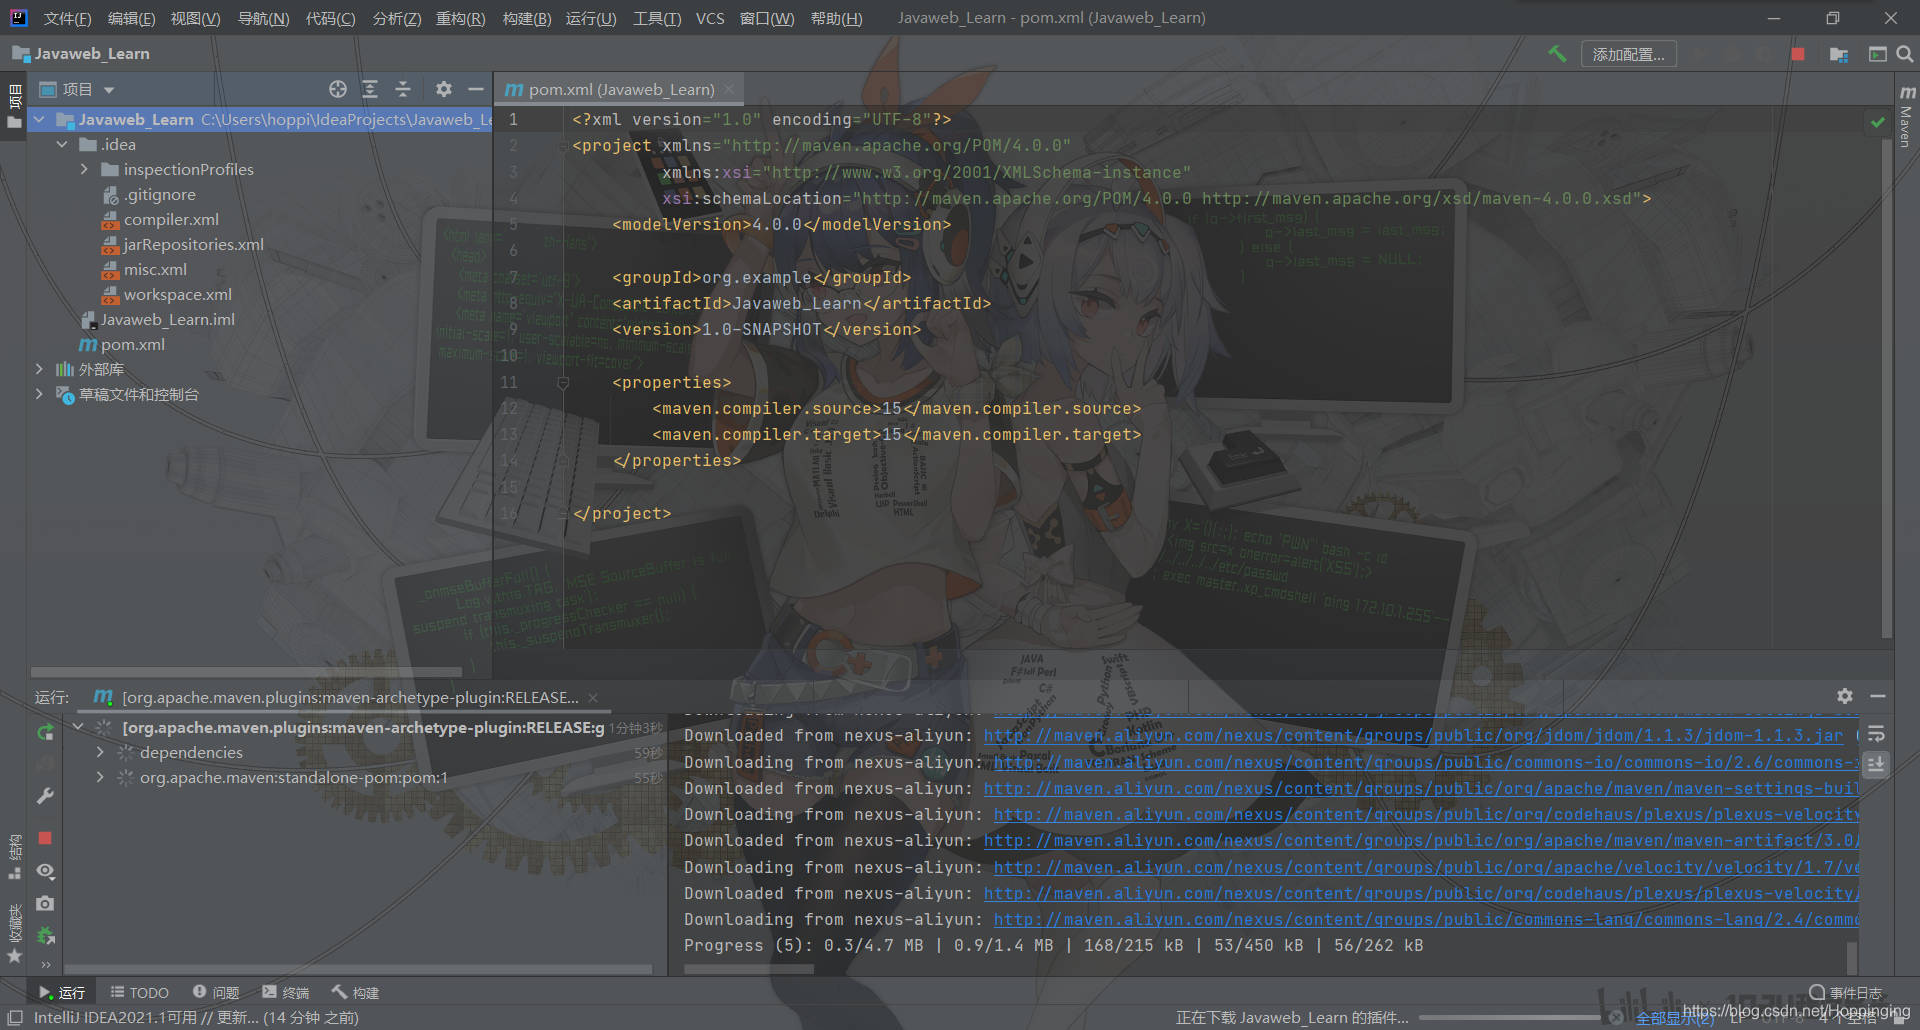Open the 事件日志 event log
This screenshot has height=1030, width=1920.
tap(1846, 992)
